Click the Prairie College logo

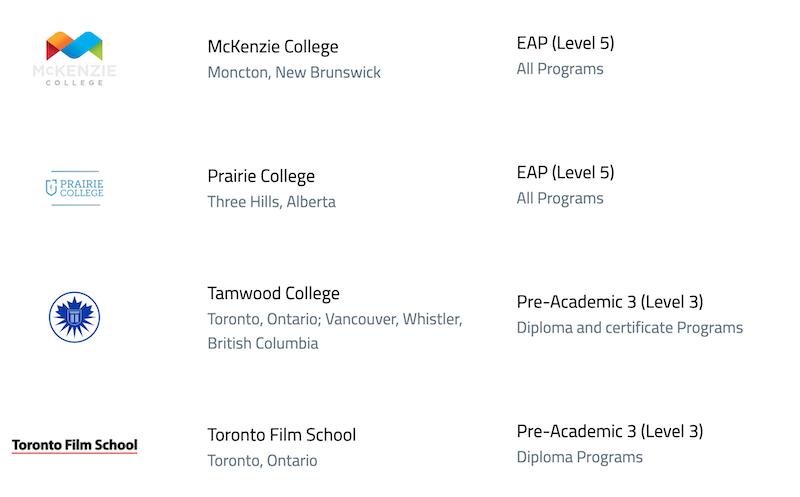click(x=74, y=188)
